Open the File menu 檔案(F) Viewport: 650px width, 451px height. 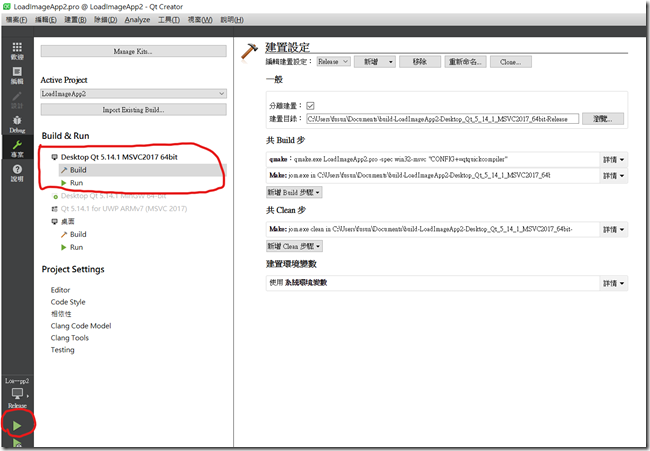(16, 19)
